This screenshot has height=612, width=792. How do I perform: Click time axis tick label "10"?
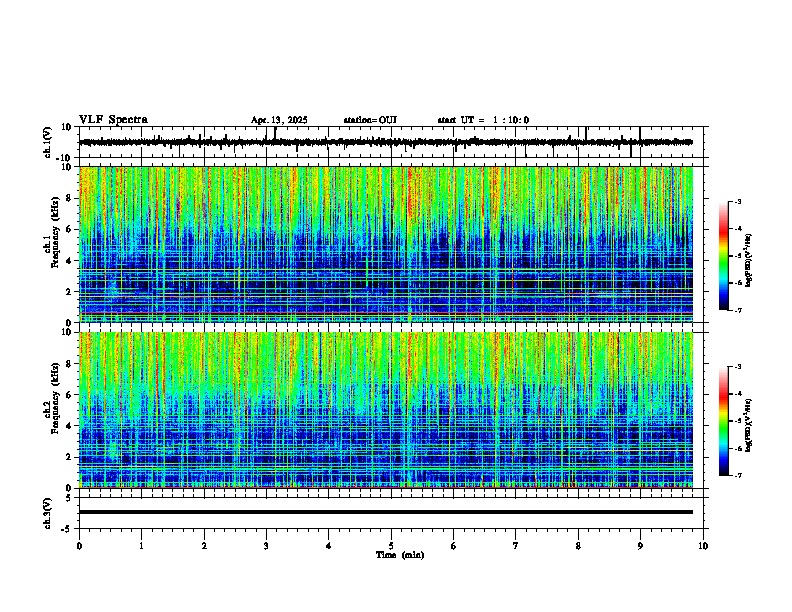[703, 546]
